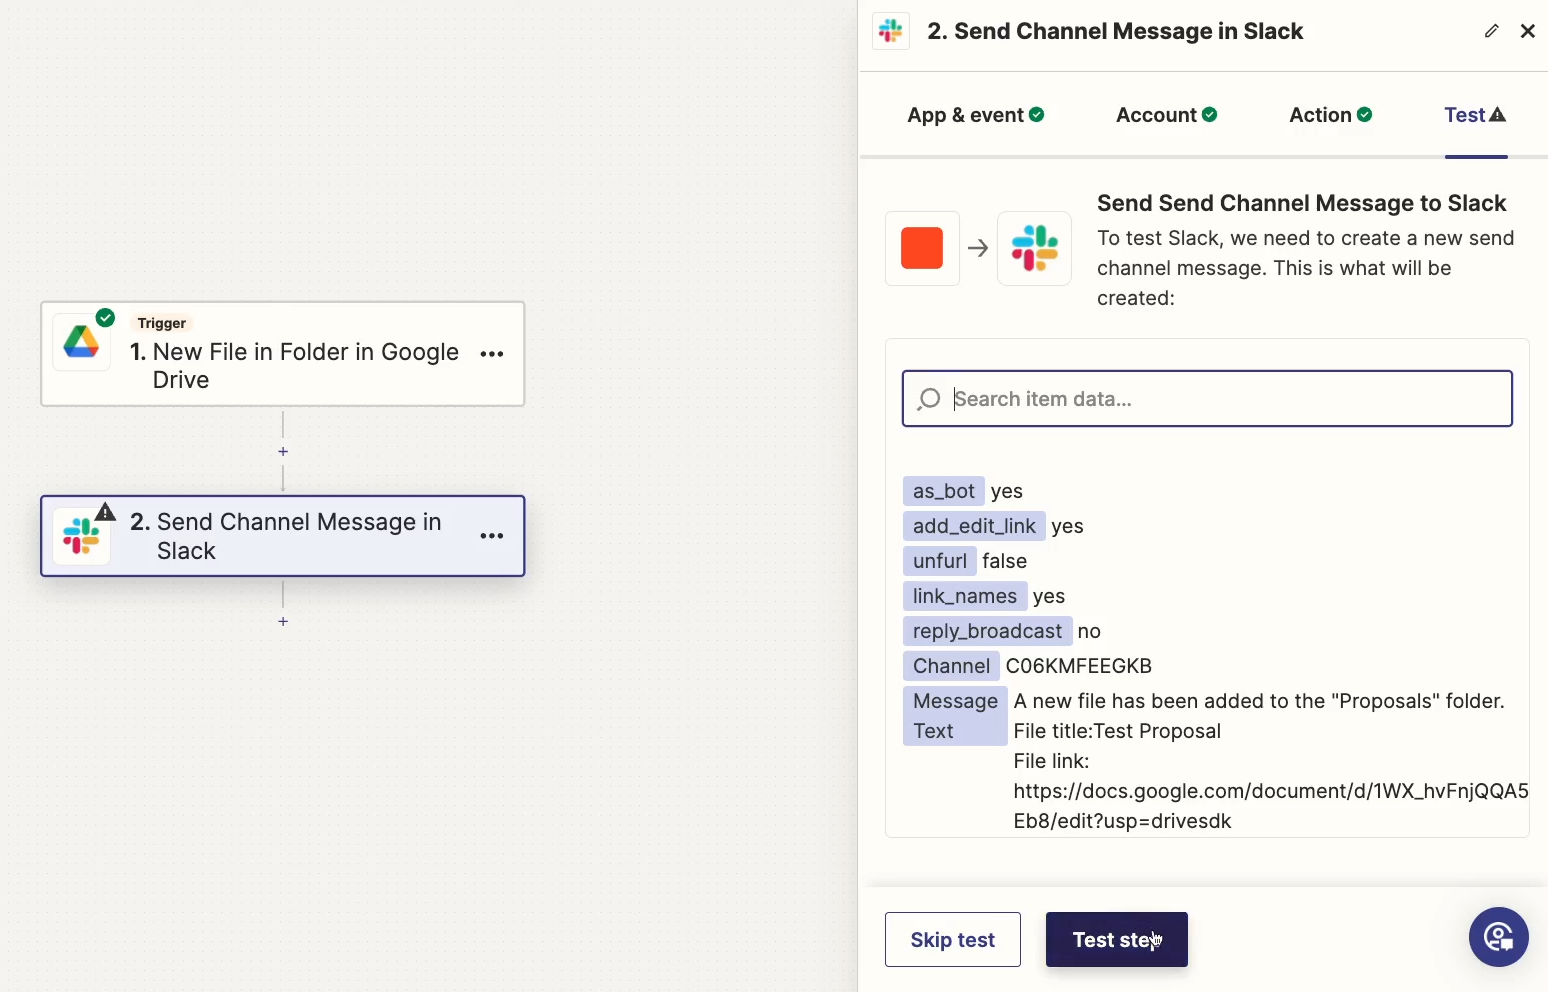
Task: Click the panel title Send Channel Message in Slack
Action: pos(1115,31)
